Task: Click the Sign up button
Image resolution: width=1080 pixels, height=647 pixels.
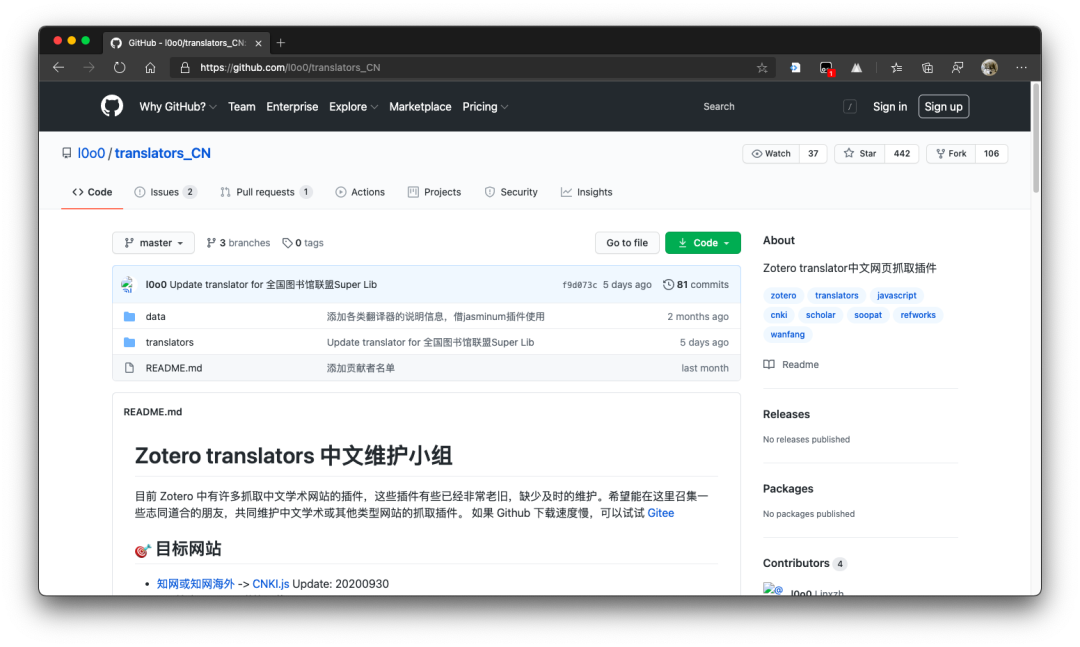Action: tap(944, 107)
